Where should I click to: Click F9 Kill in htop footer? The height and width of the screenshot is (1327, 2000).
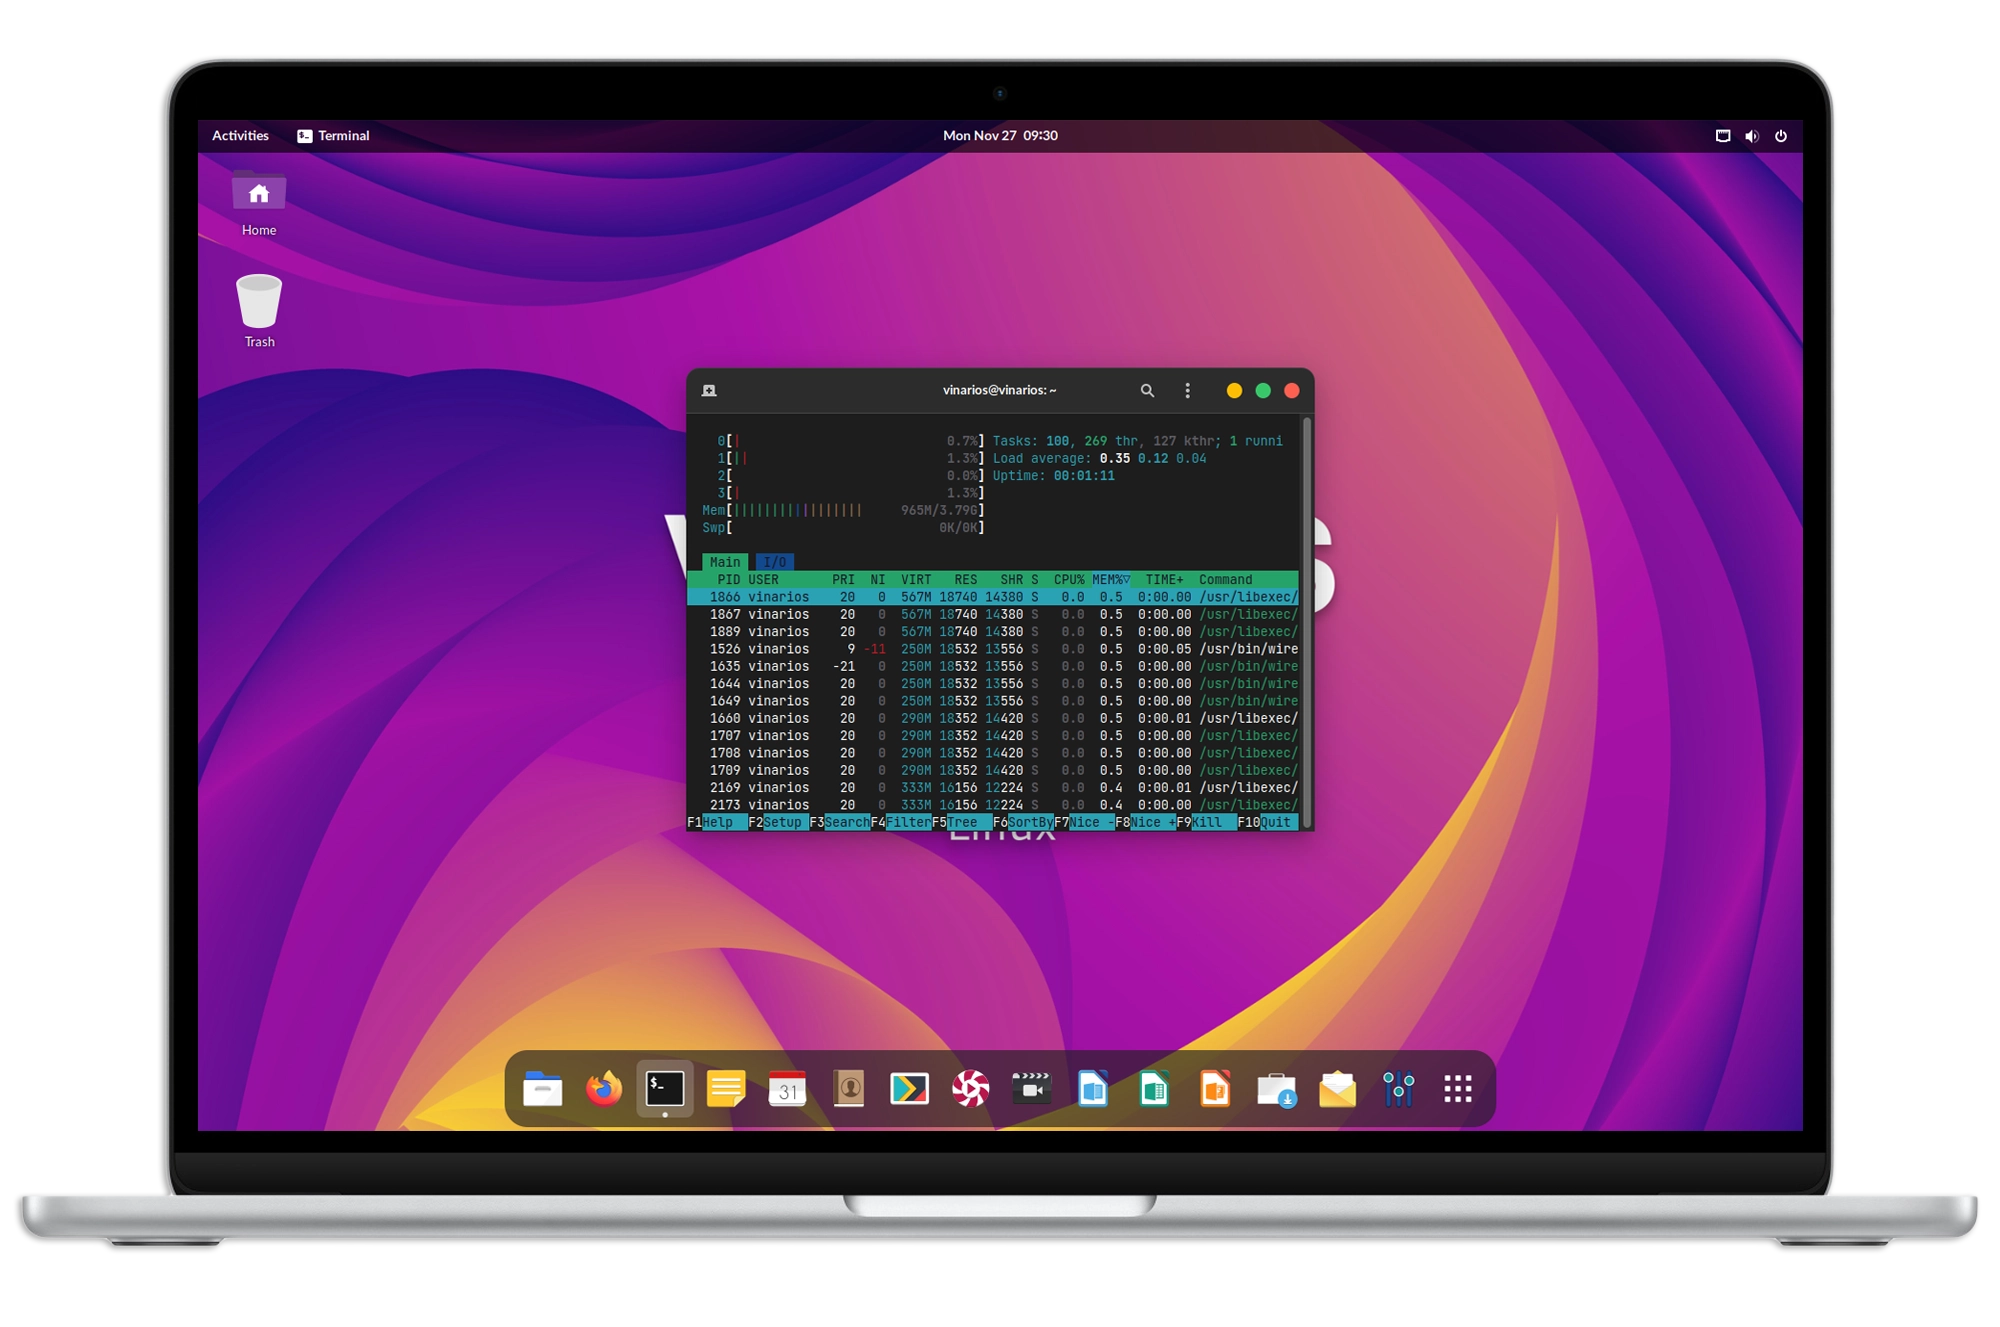pyautogui.click(x=1206, y=823)
